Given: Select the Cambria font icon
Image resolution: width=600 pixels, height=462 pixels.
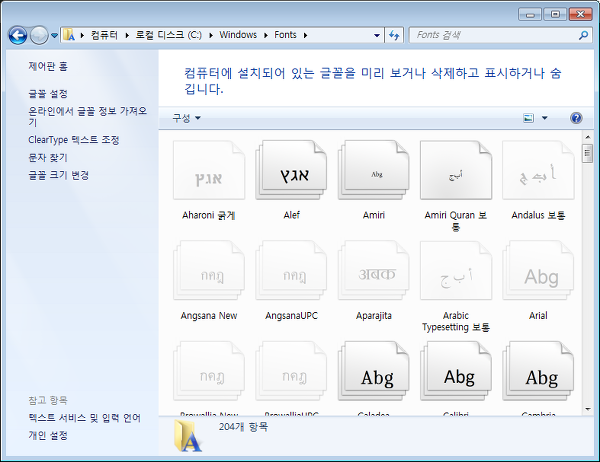Looking at the screenshot, I should 538,371.
